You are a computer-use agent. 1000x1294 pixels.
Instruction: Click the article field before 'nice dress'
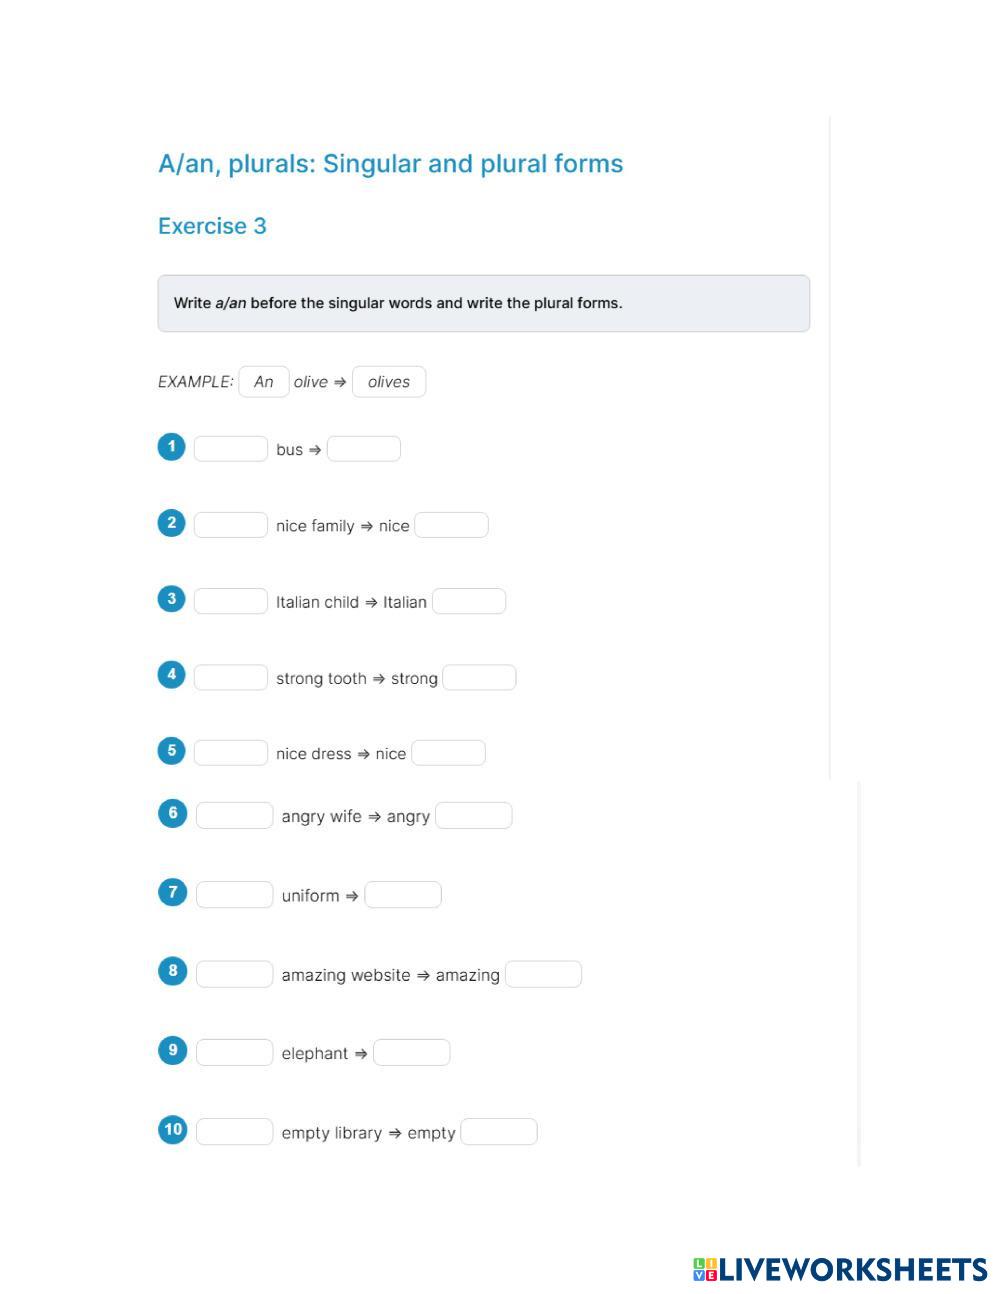(x=231, y=753)
